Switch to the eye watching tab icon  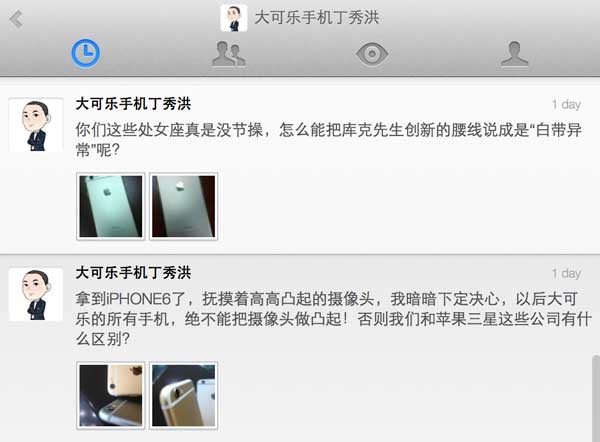tap(372, 54)
